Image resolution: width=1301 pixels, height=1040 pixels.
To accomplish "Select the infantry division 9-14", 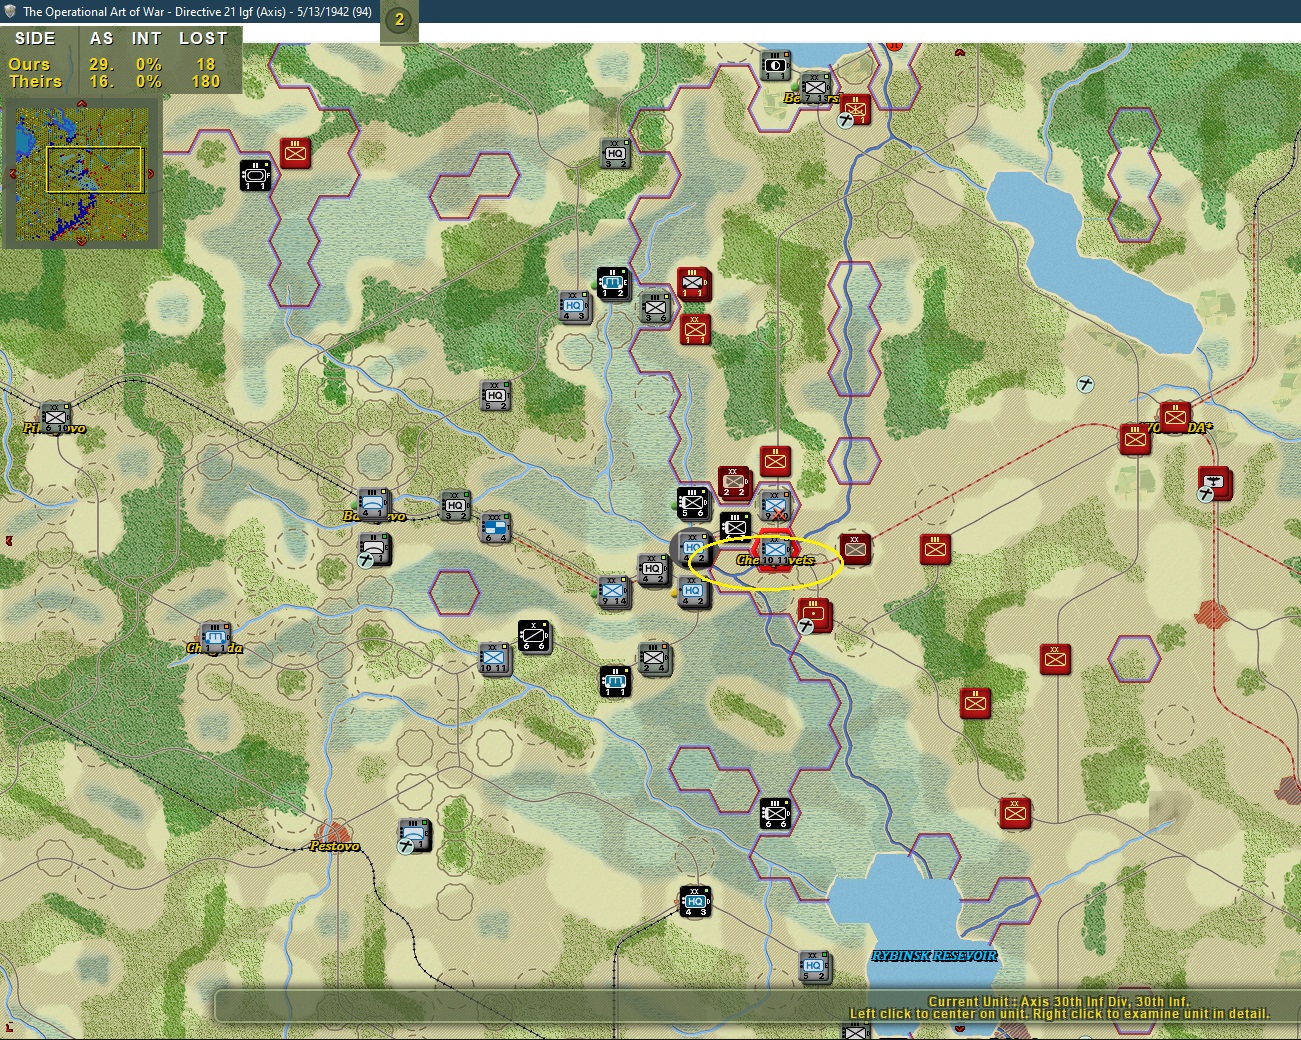I will [x=614, y=591].
